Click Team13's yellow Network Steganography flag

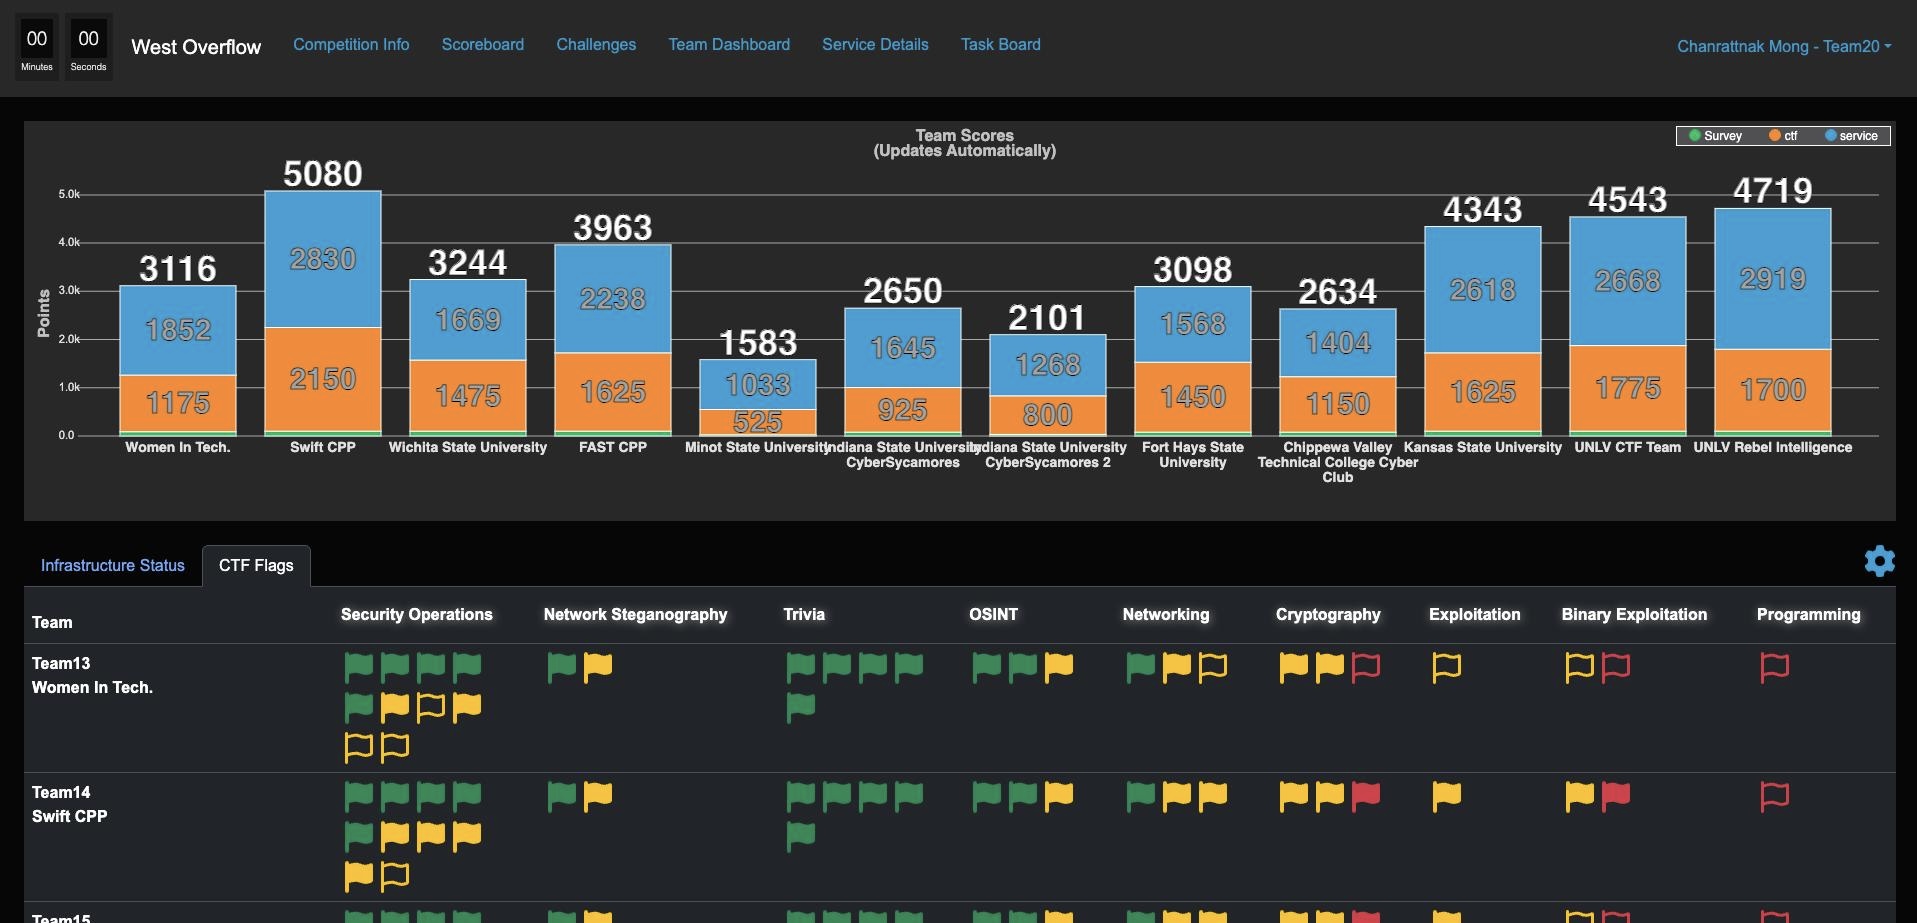597,667
